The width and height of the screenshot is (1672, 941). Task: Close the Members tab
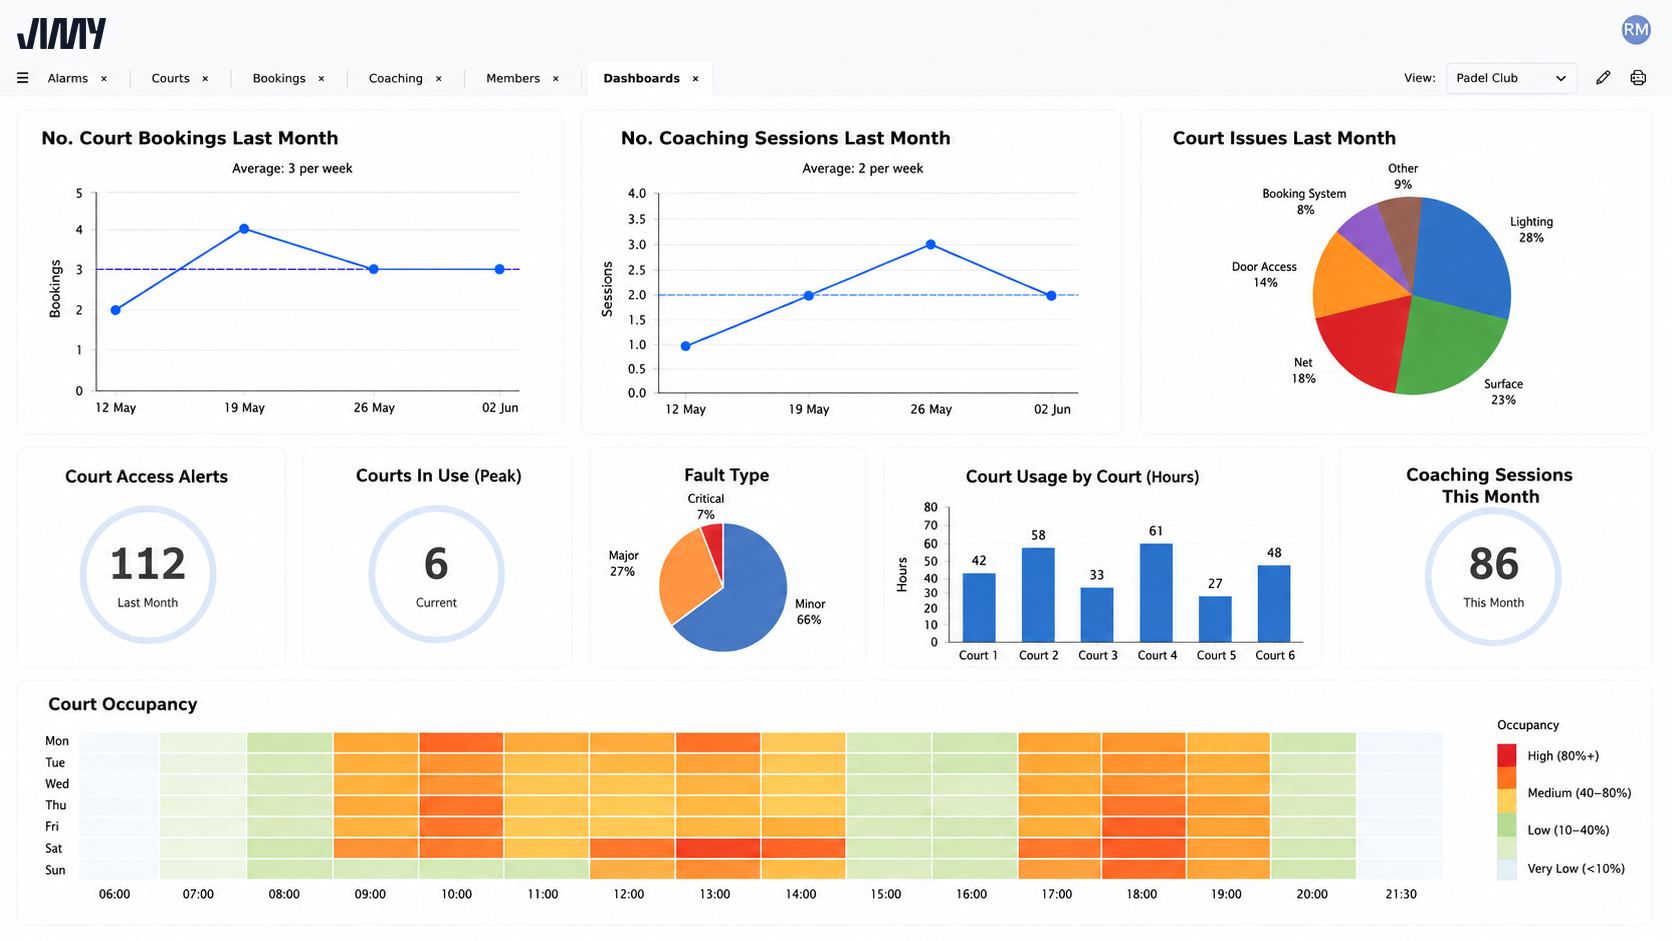556,79
